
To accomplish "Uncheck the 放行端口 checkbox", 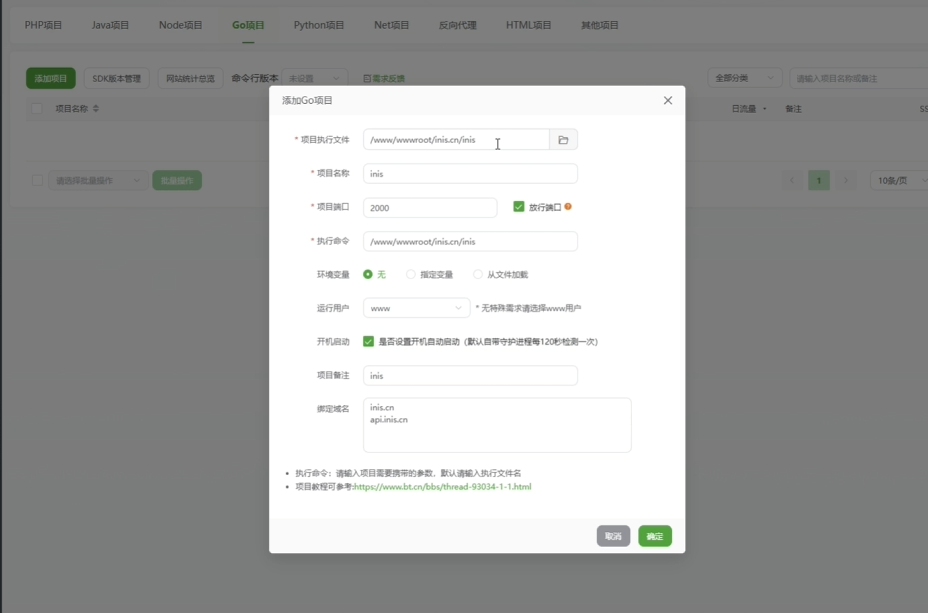I will point(518,207).
